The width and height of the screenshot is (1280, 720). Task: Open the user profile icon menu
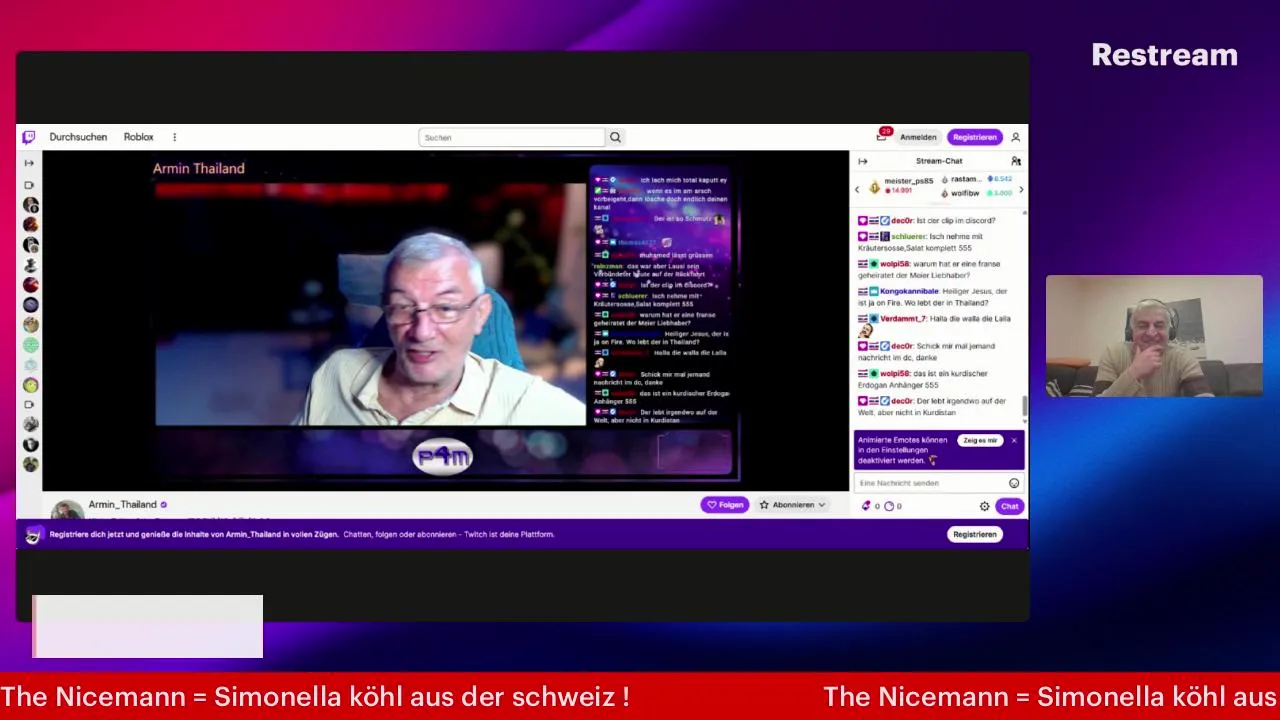pyautogui.click(x=1016, y=137)
